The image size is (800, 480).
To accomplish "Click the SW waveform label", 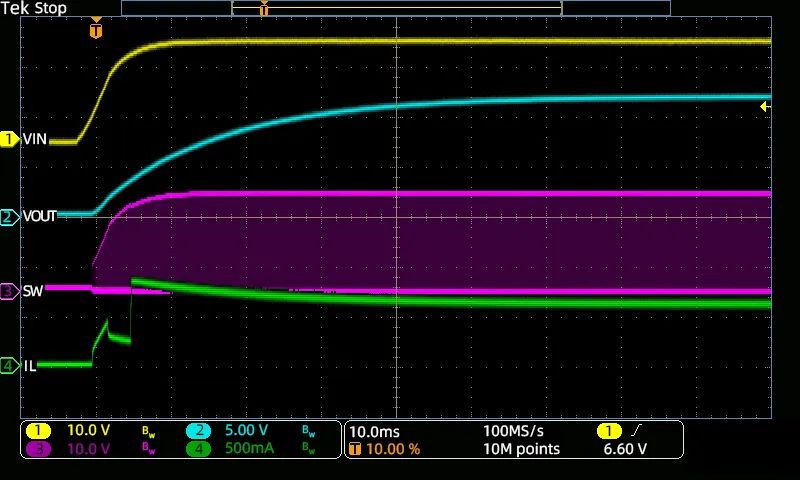I will 33,292.
